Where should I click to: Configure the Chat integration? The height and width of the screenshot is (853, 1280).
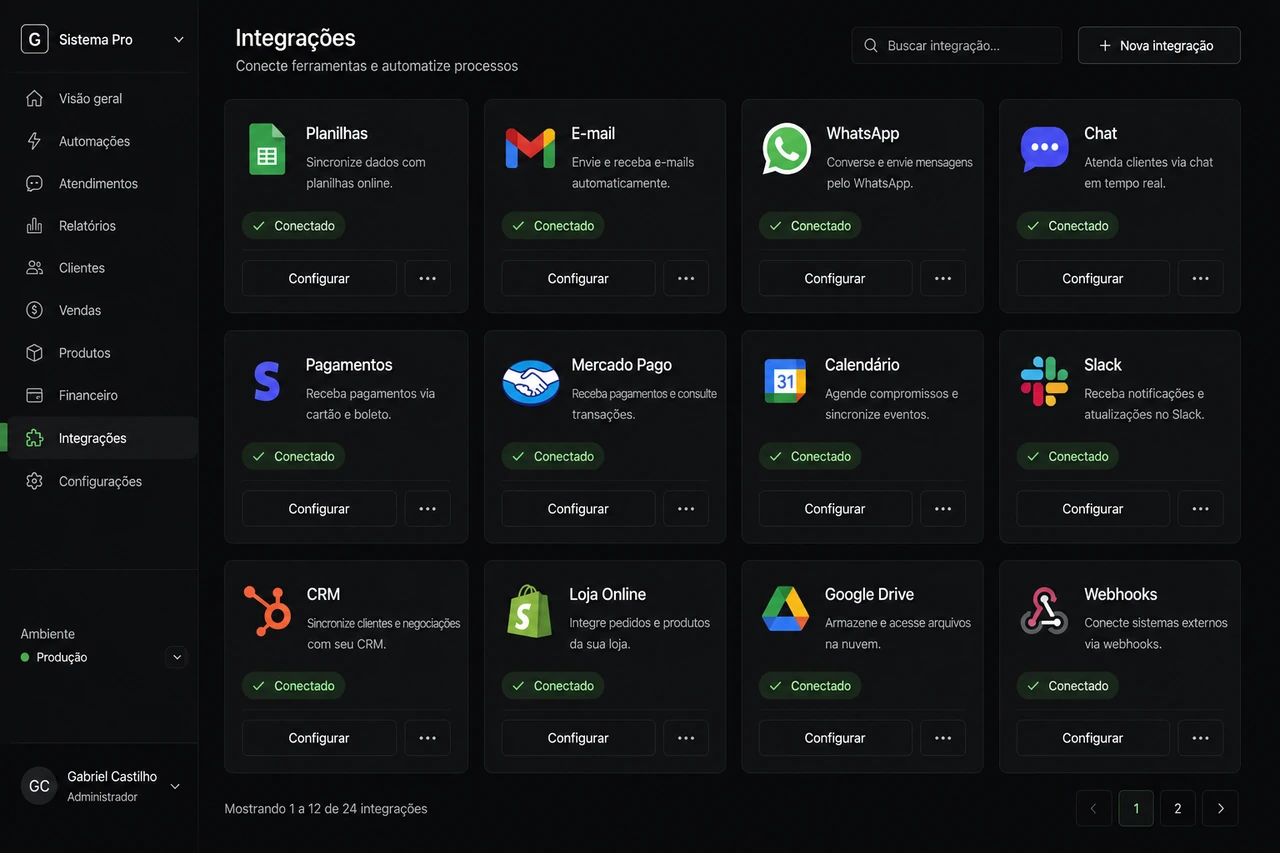pyautogui.click(x=1093, y=278)
